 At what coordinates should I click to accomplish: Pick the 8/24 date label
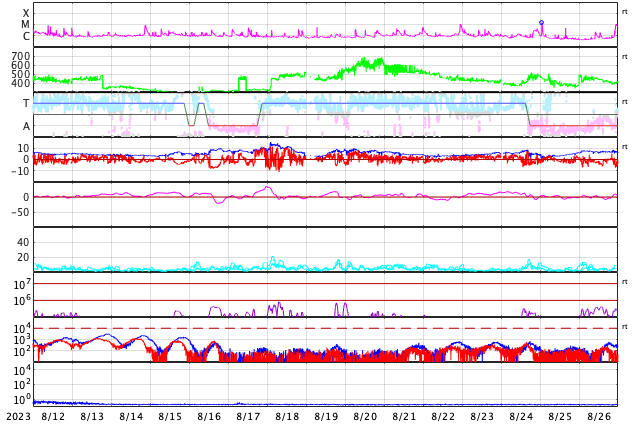pyautogui.click(x=521, y=416)
